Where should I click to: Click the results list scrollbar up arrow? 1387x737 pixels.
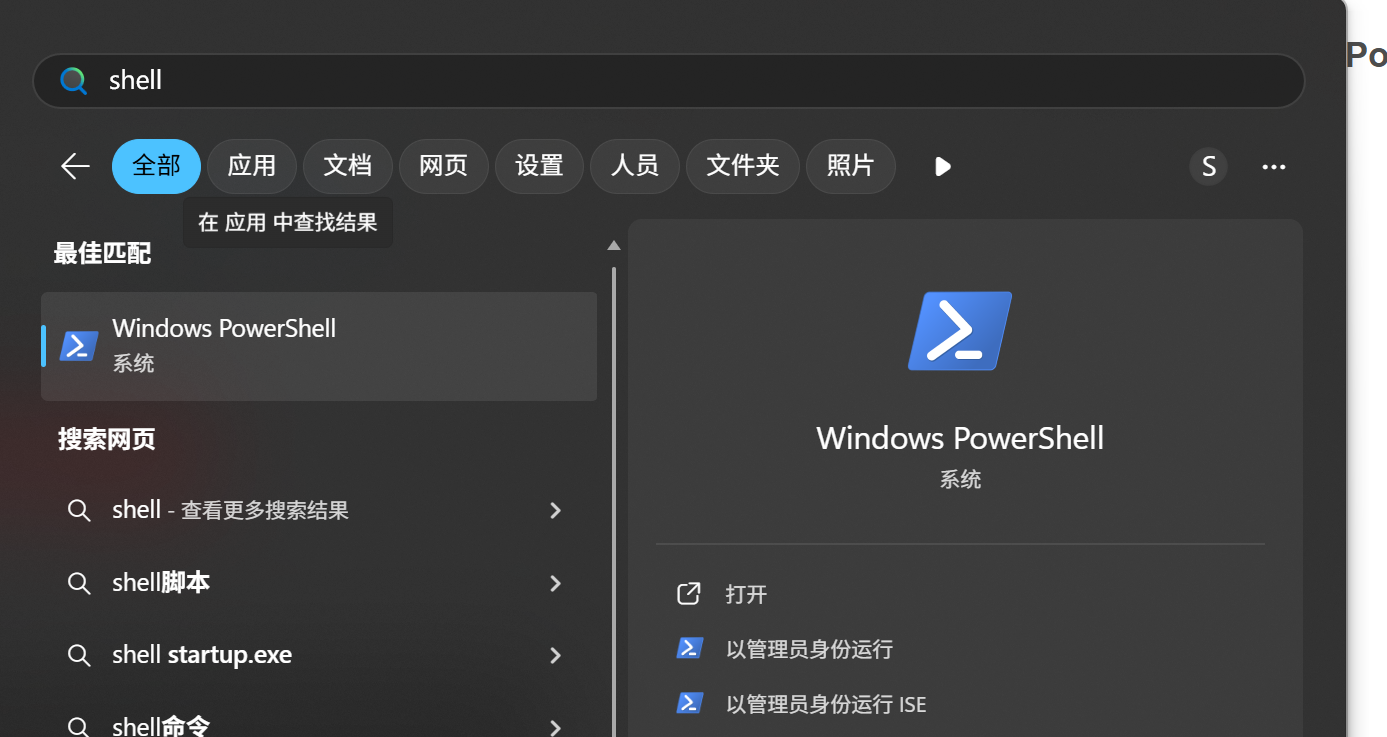(x=614, y=245)
